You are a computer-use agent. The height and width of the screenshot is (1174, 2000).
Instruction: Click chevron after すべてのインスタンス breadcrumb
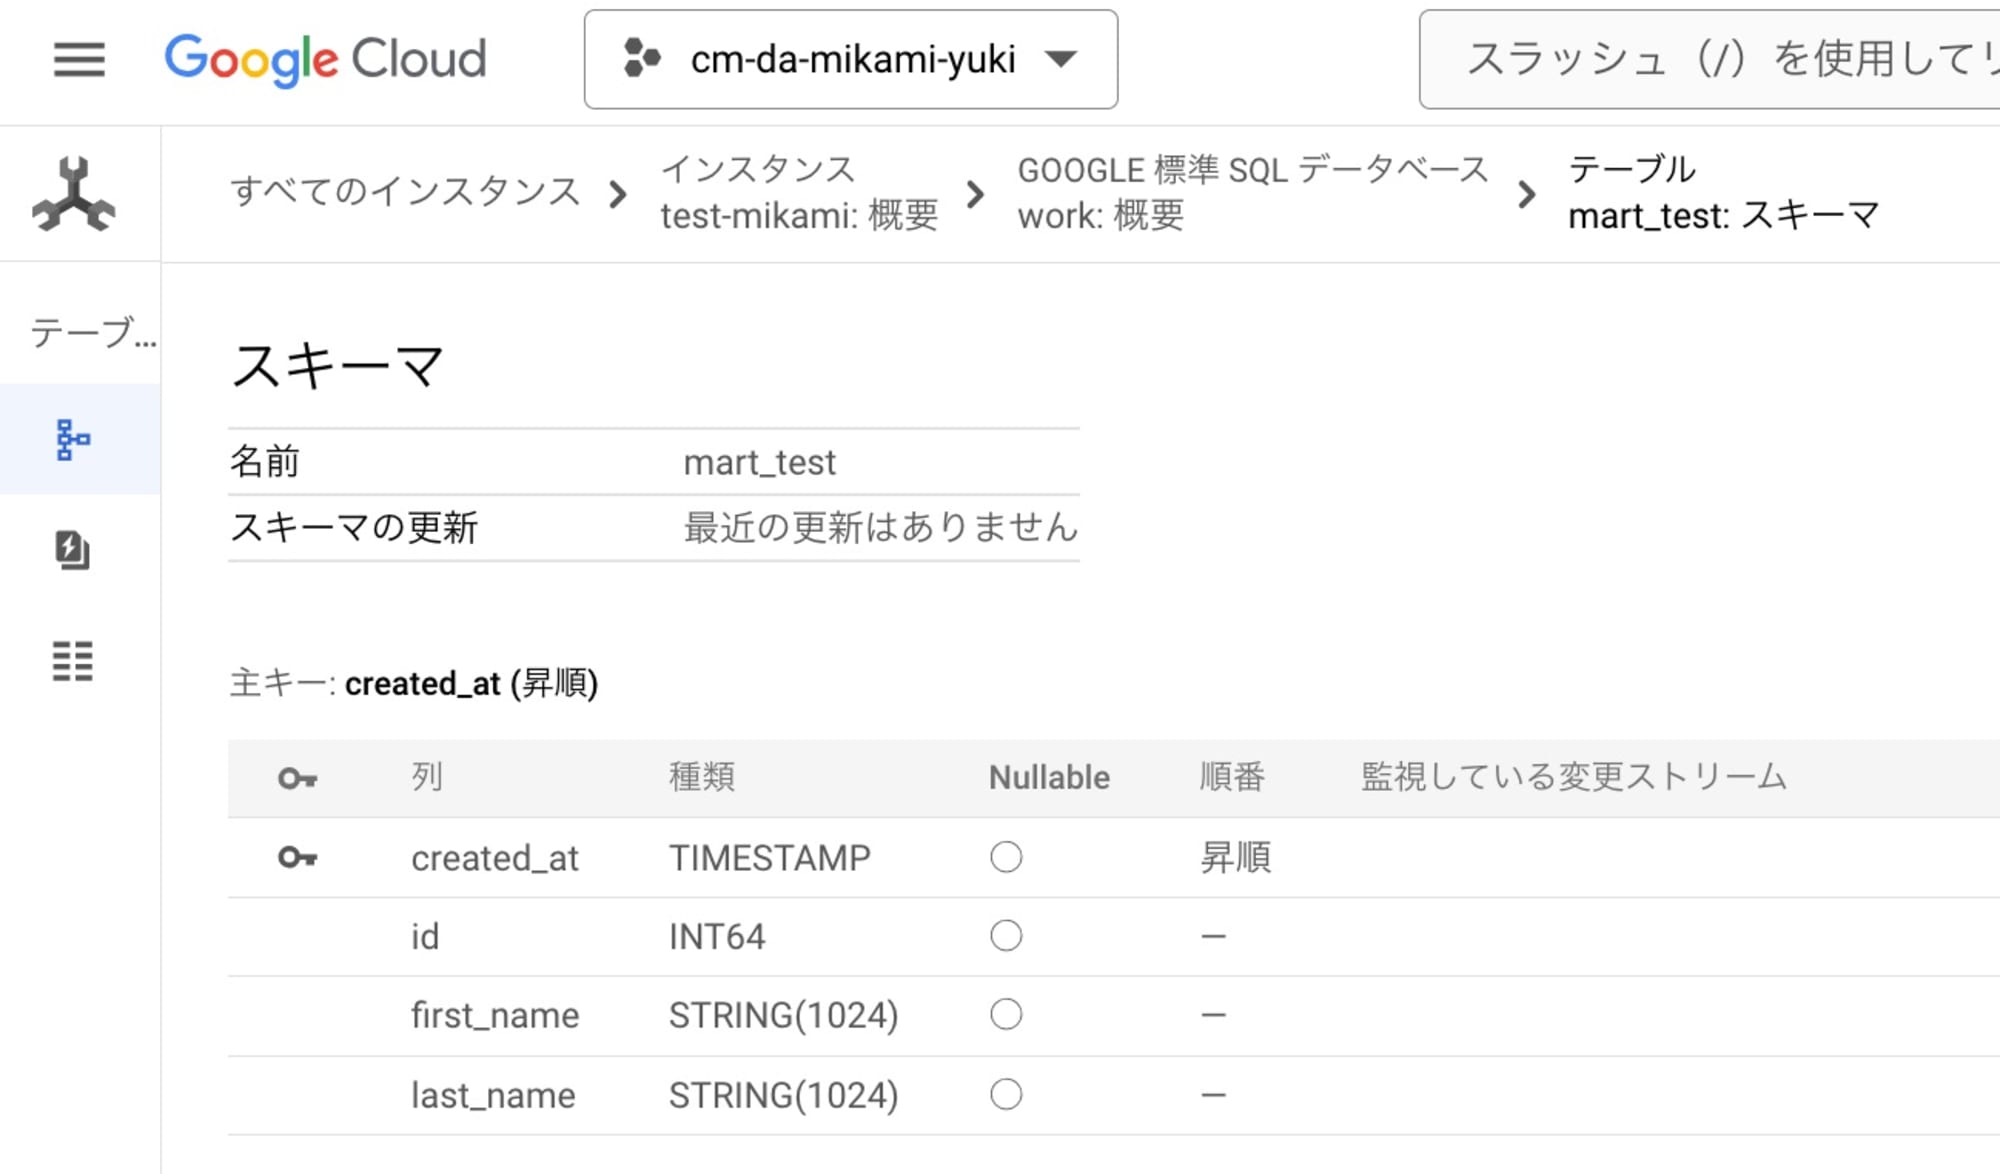click(618, 194)
